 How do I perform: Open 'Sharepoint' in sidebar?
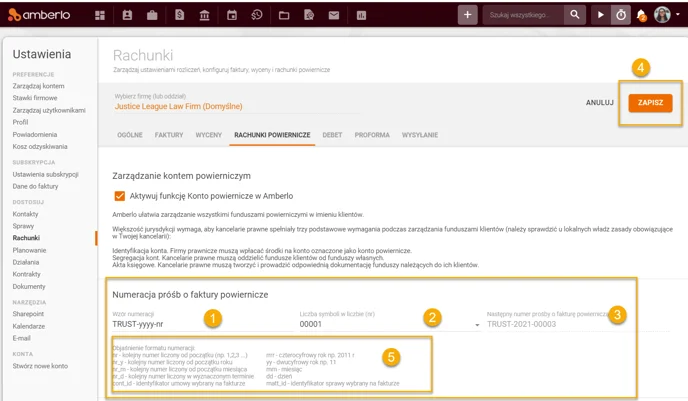click(28, 314)
